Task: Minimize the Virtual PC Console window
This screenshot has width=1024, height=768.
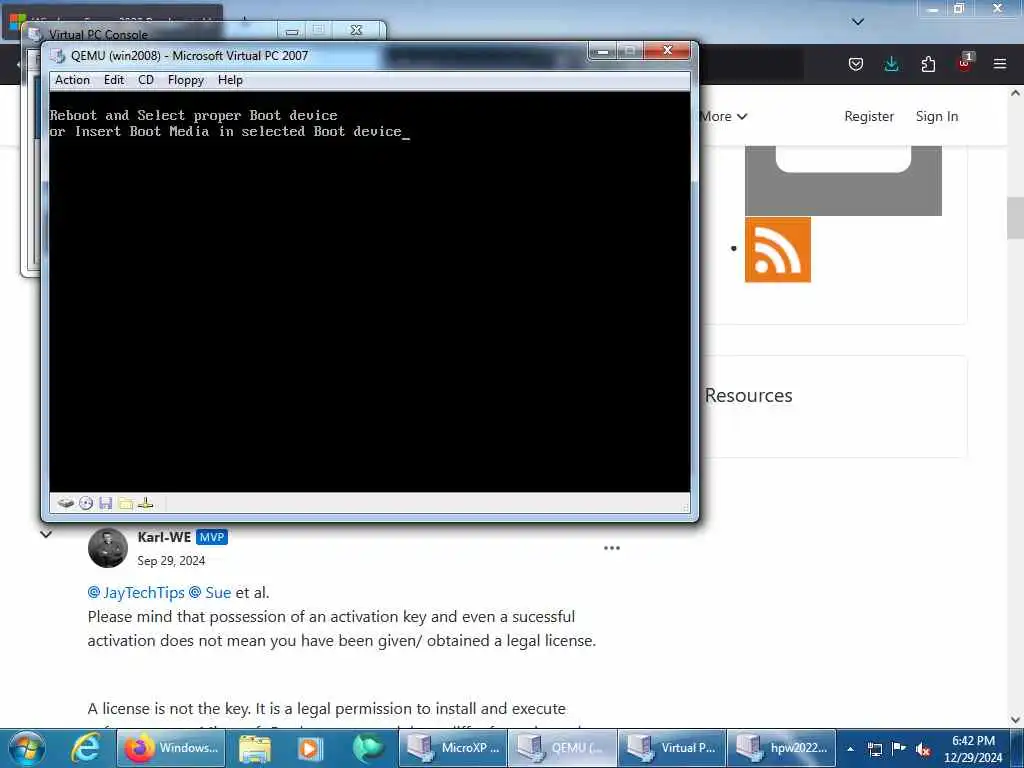Action: click(292, 30)
